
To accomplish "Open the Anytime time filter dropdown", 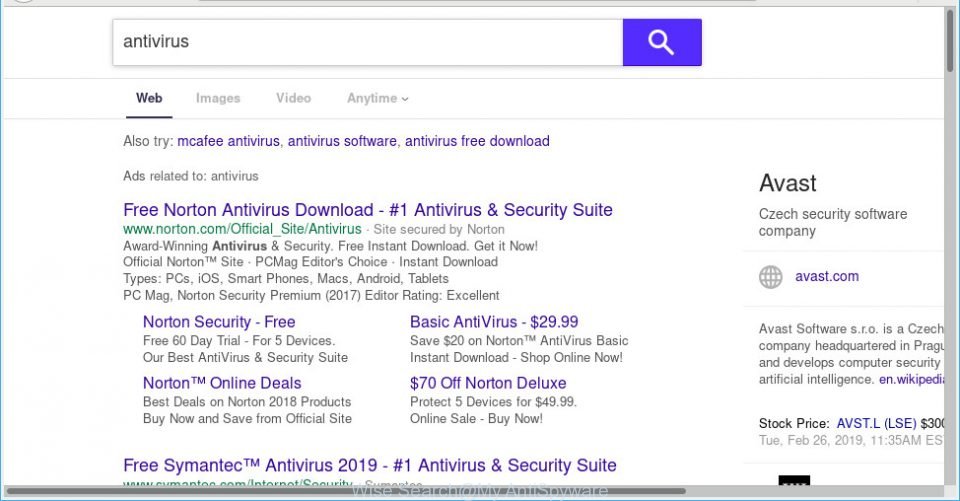I will tap(377, 98).
